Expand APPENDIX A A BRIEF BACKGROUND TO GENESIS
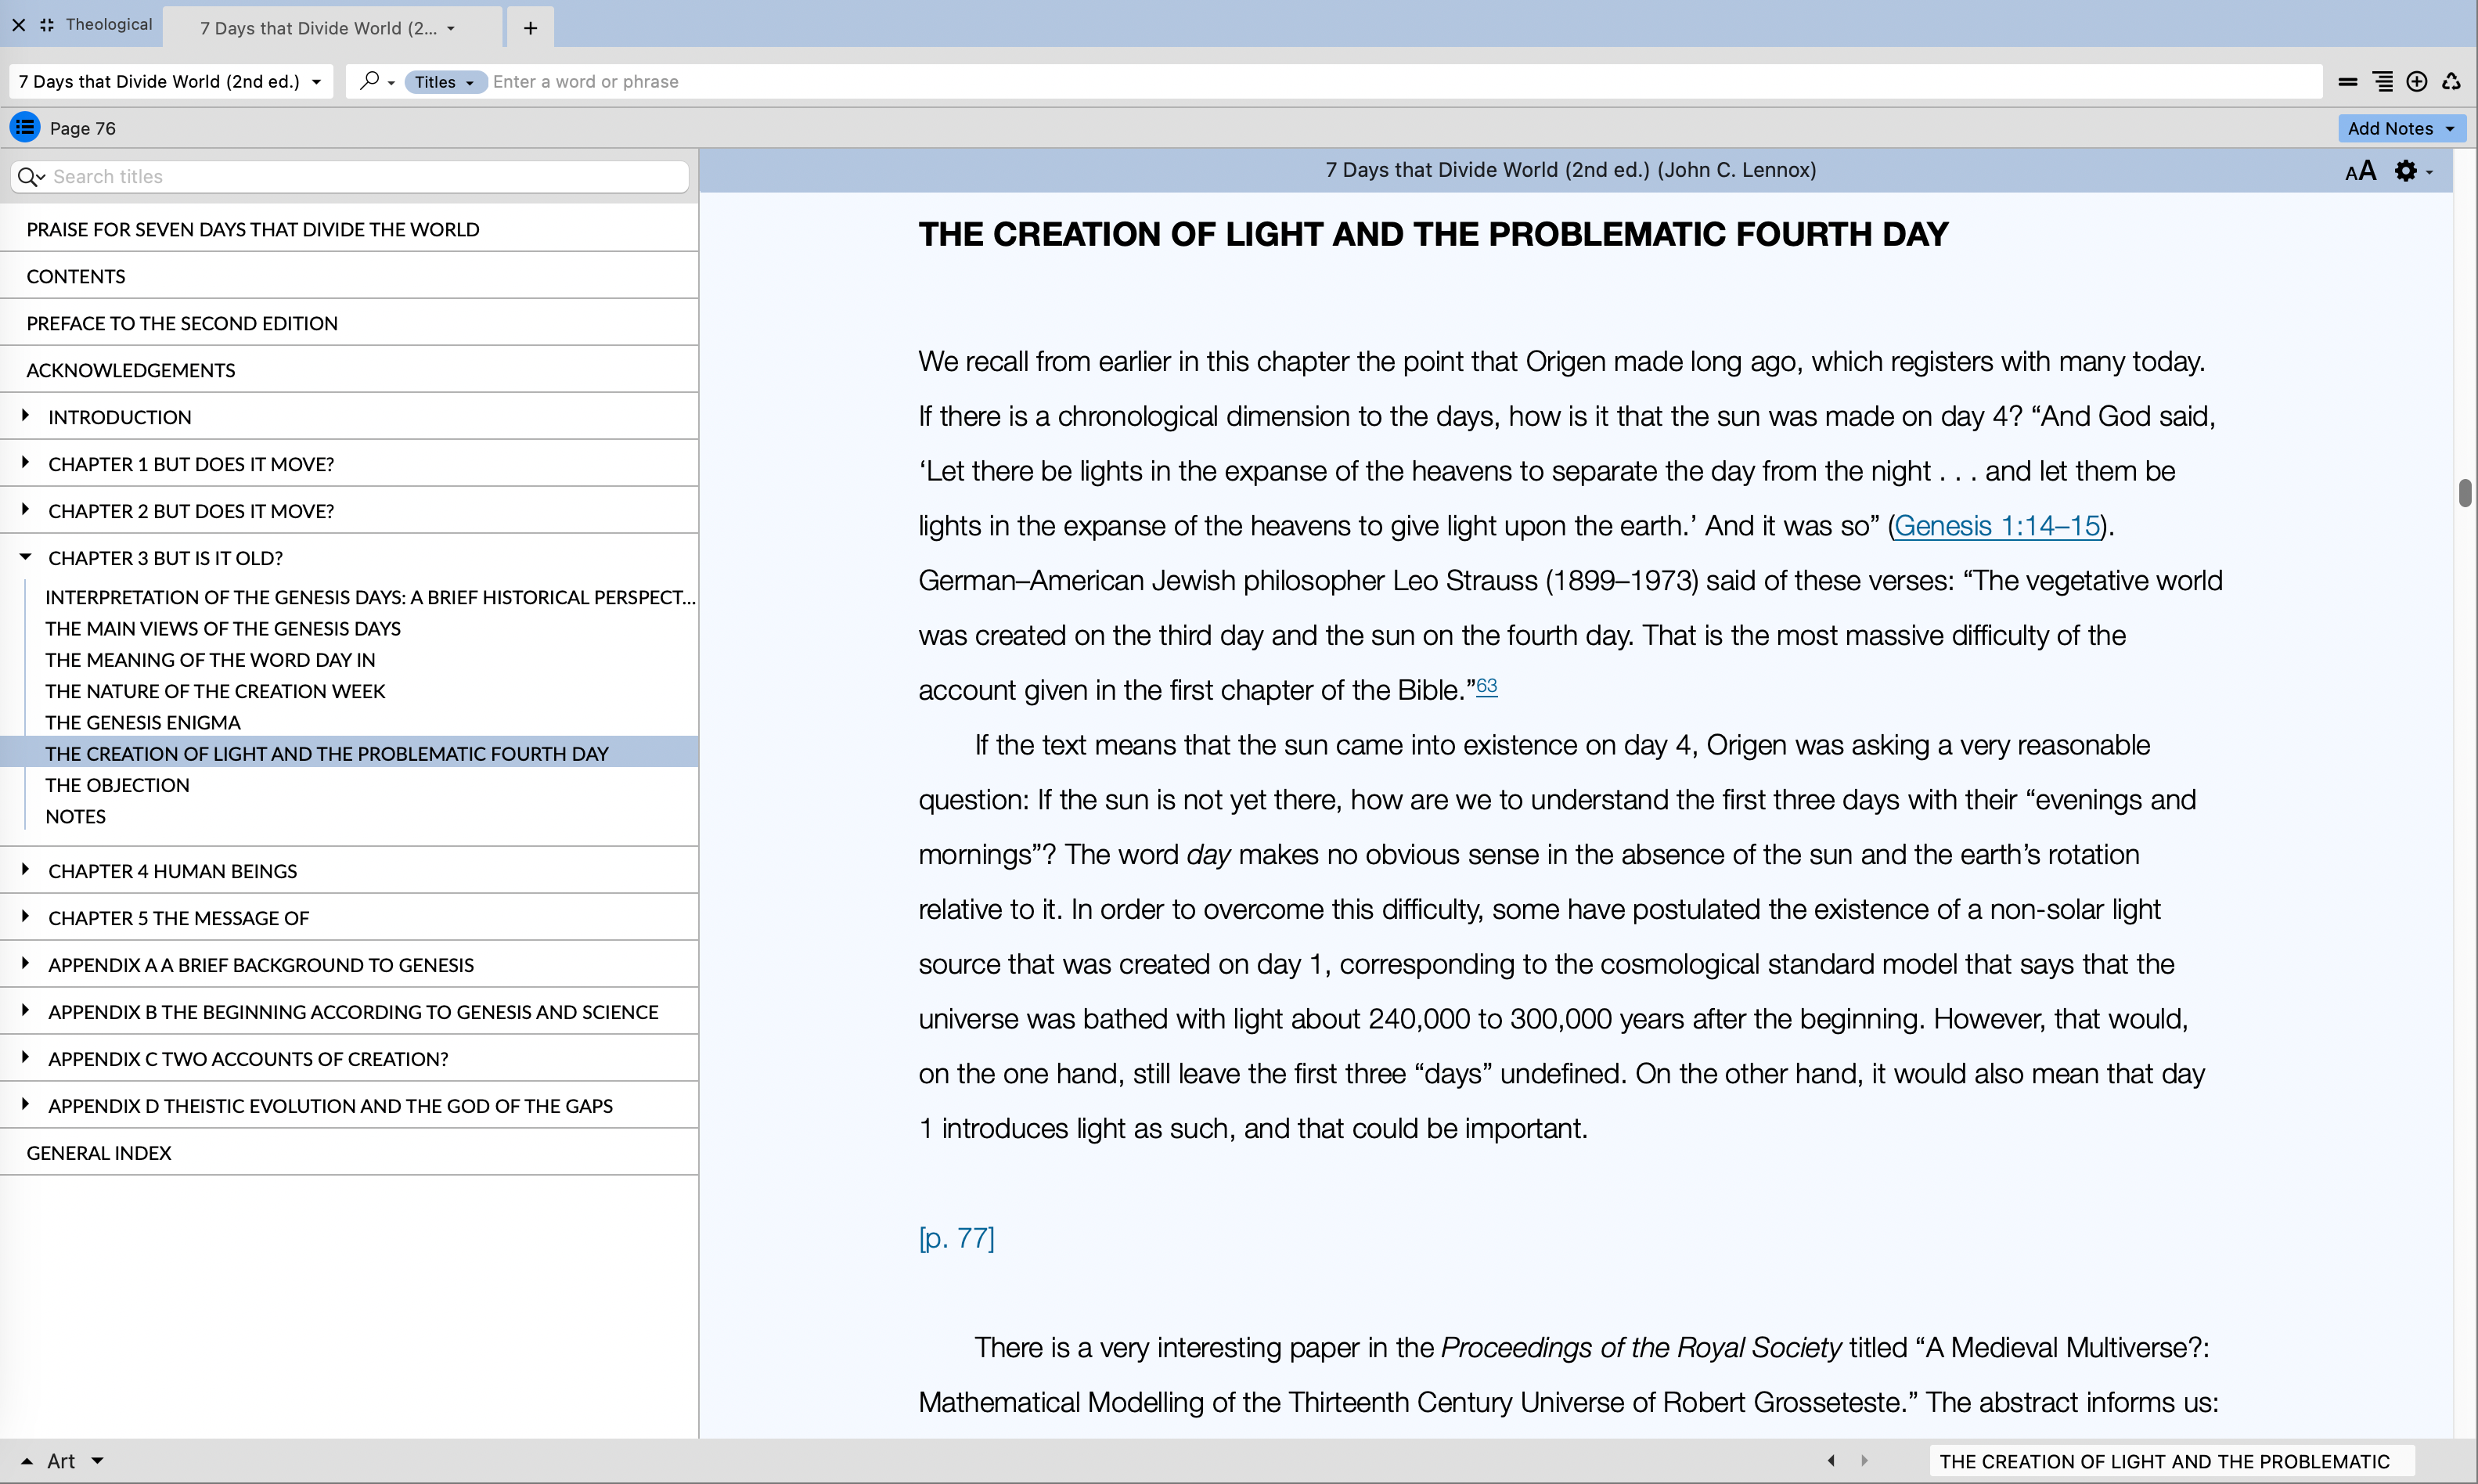The image size is (2478, 1484). point(25,964)
